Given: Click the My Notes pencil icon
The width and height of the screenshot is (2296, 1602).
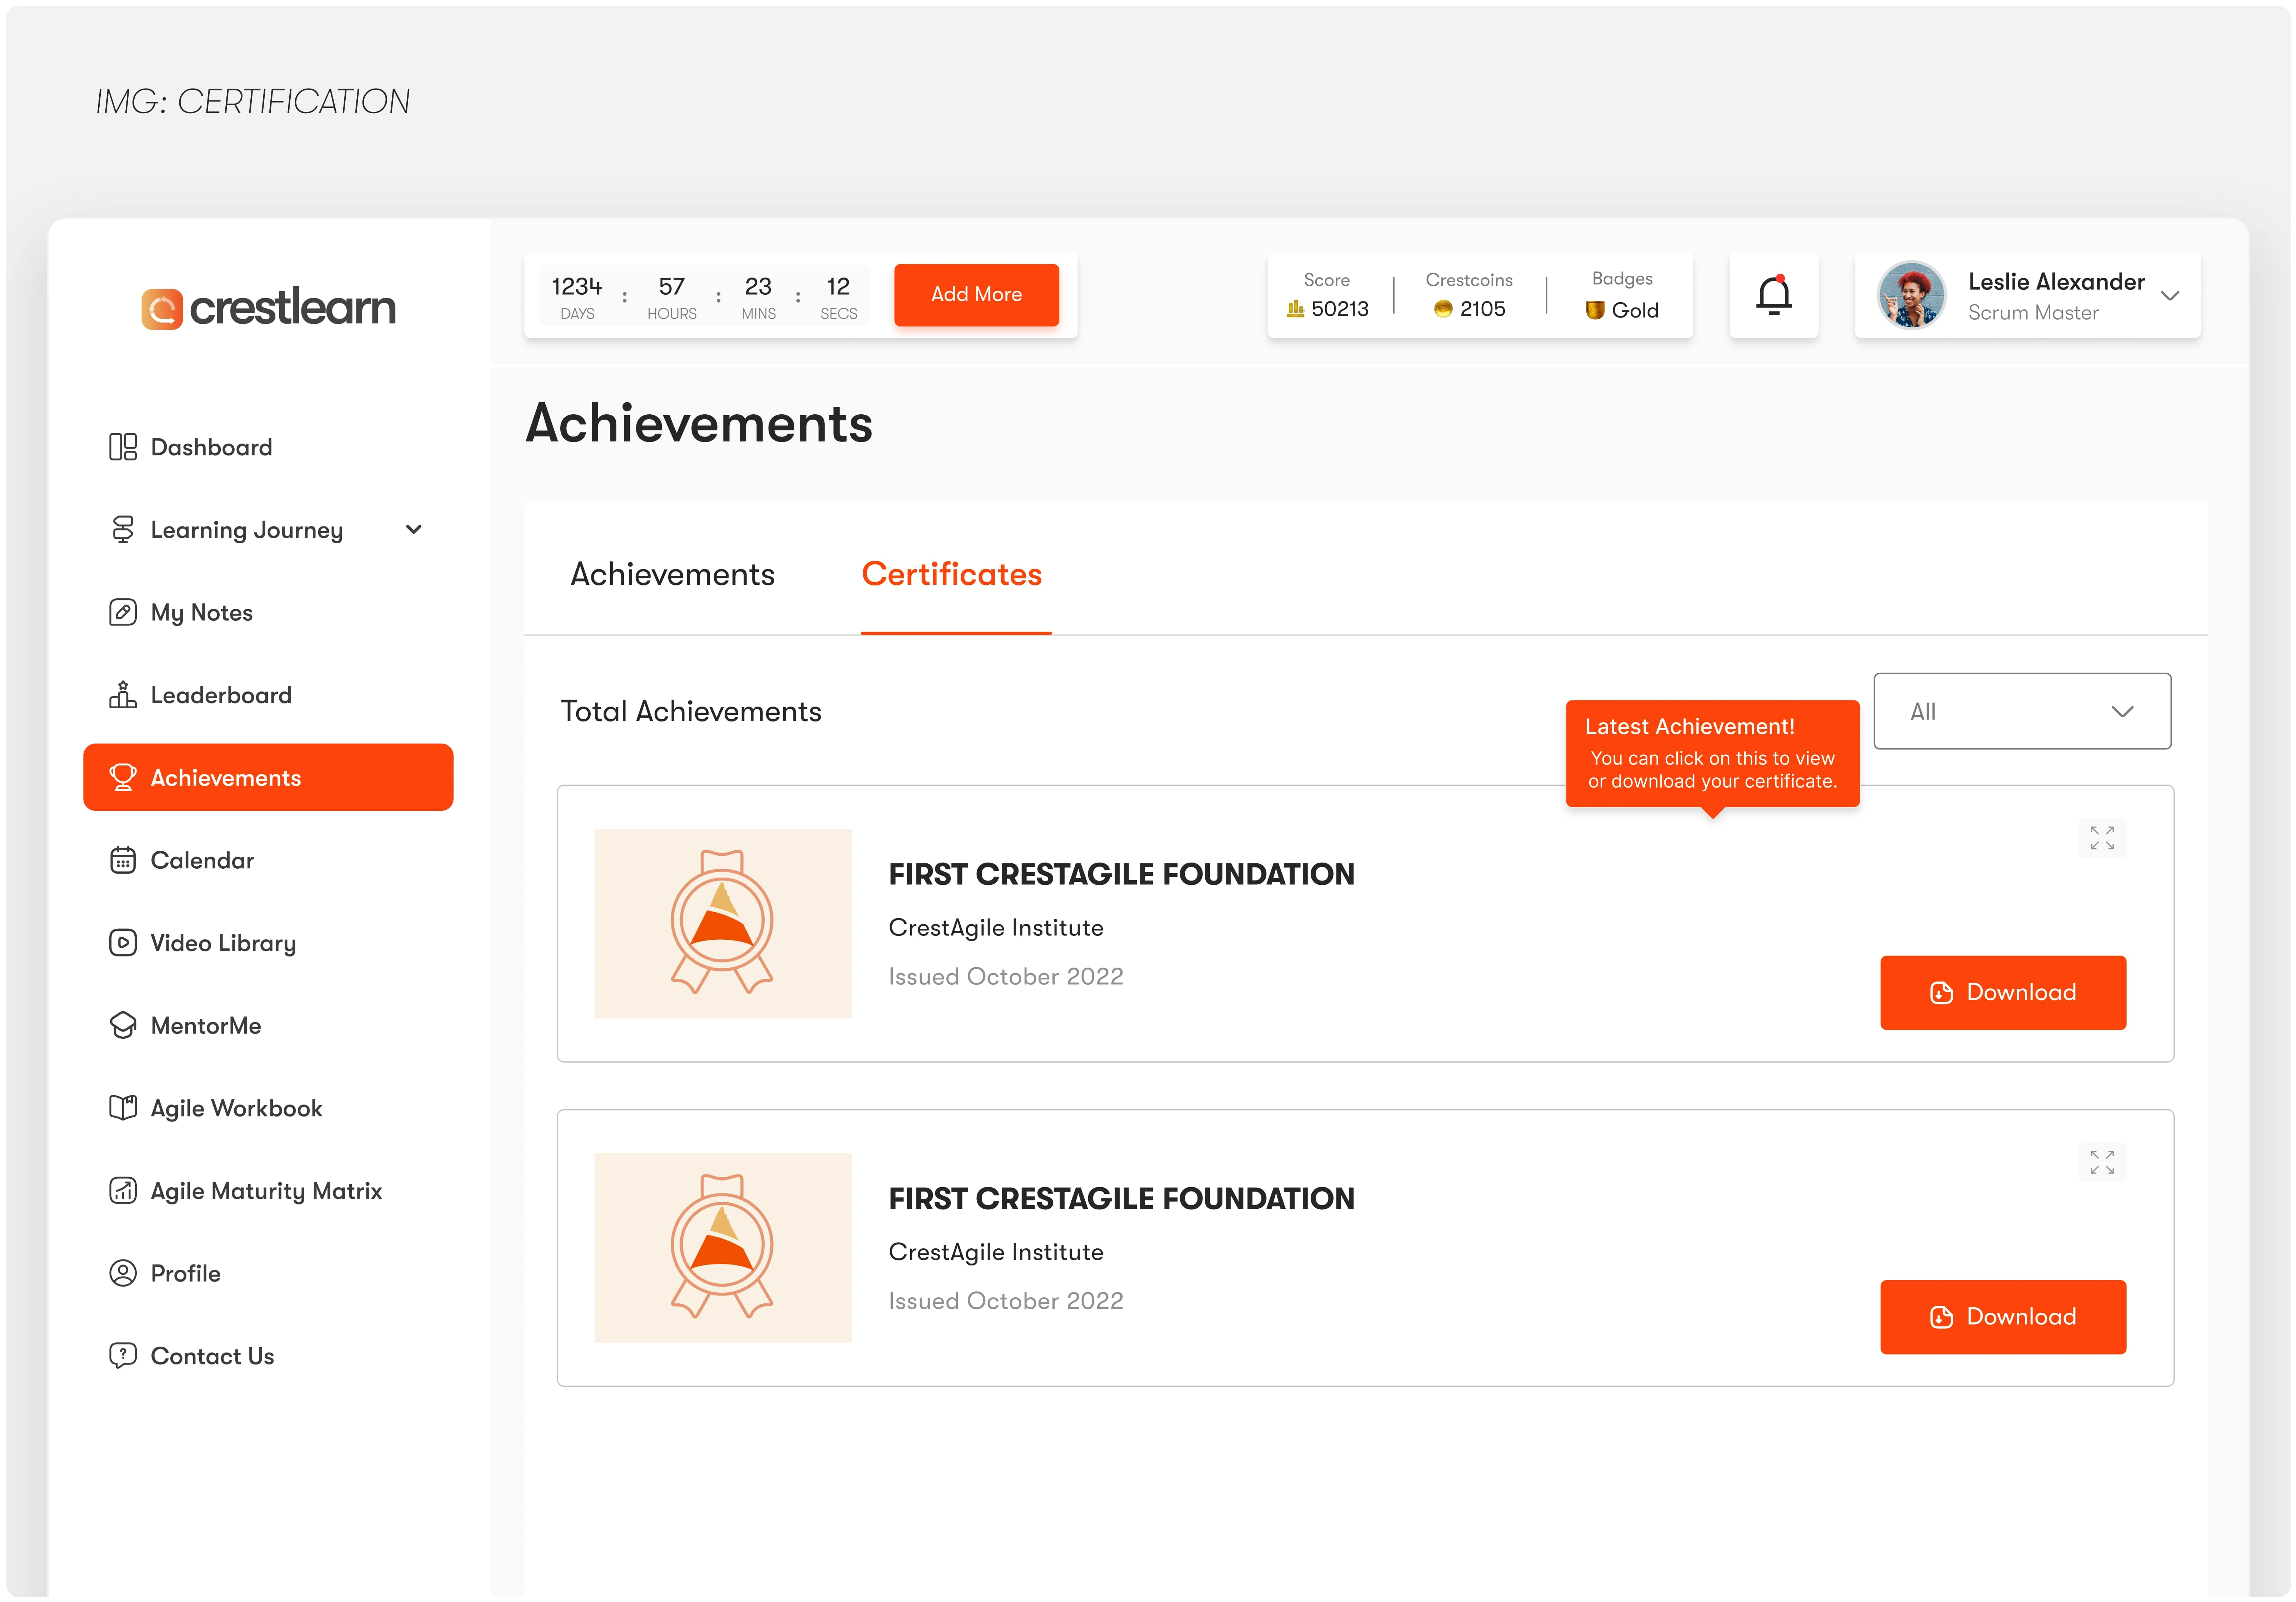Looking at the screenshot, I should click(x=122, y=612).
